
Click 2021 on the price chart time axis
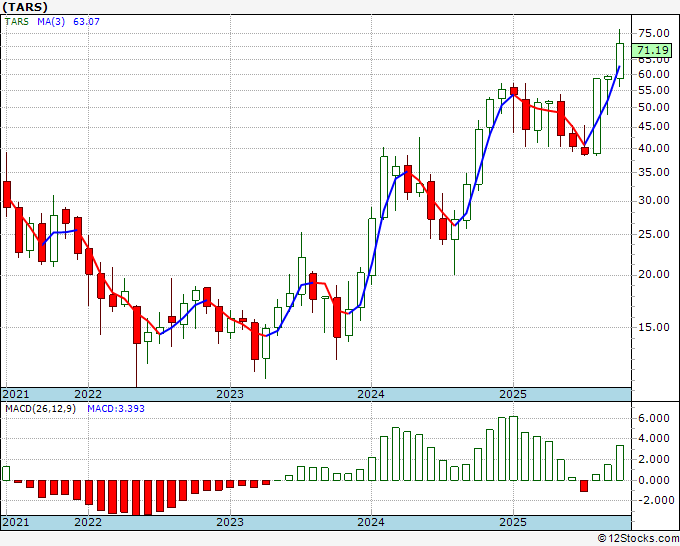(16, 394)
